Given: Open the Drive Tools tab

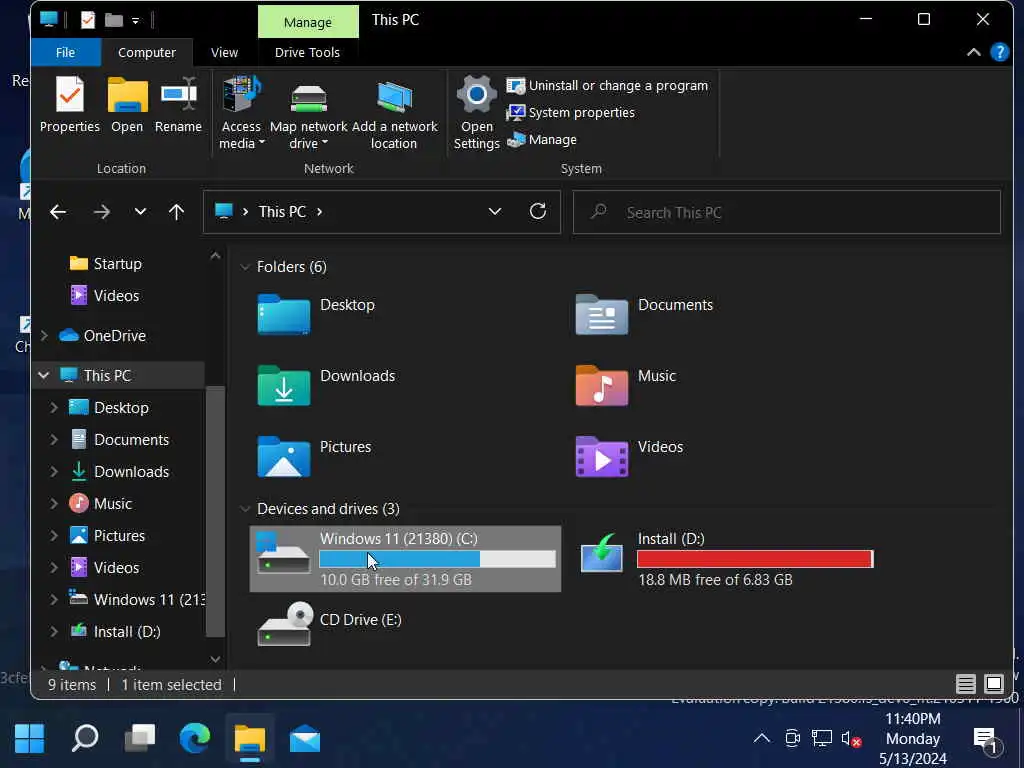Looking at the screenshot, I should coord(307,52).
